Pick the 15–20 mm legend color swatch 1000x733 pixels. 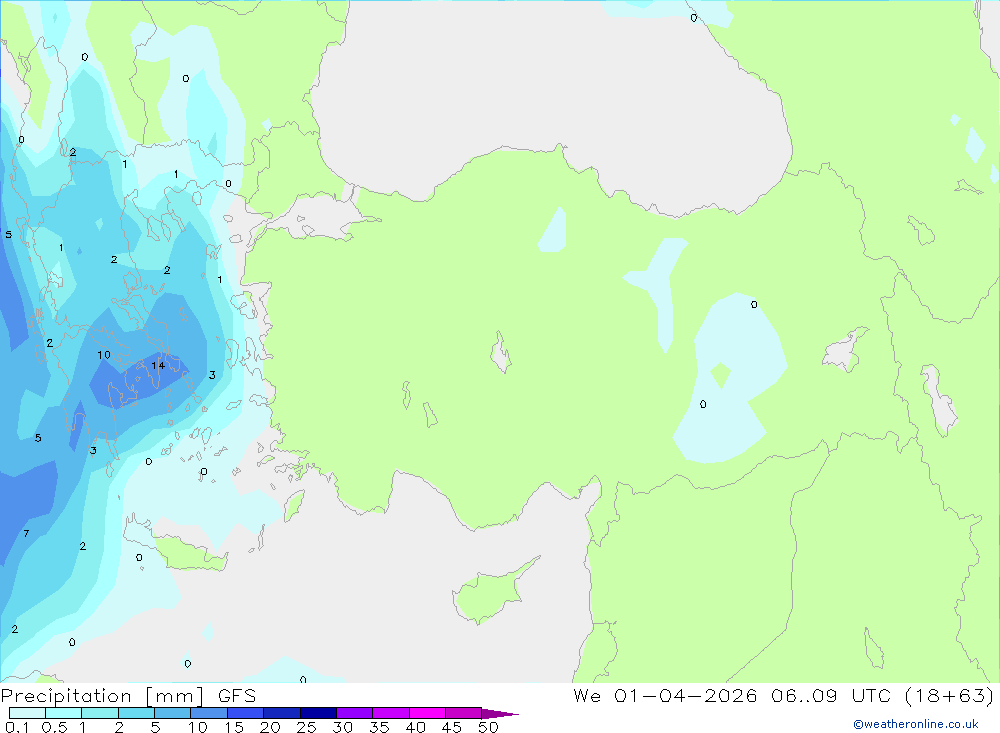pos(246,713)
